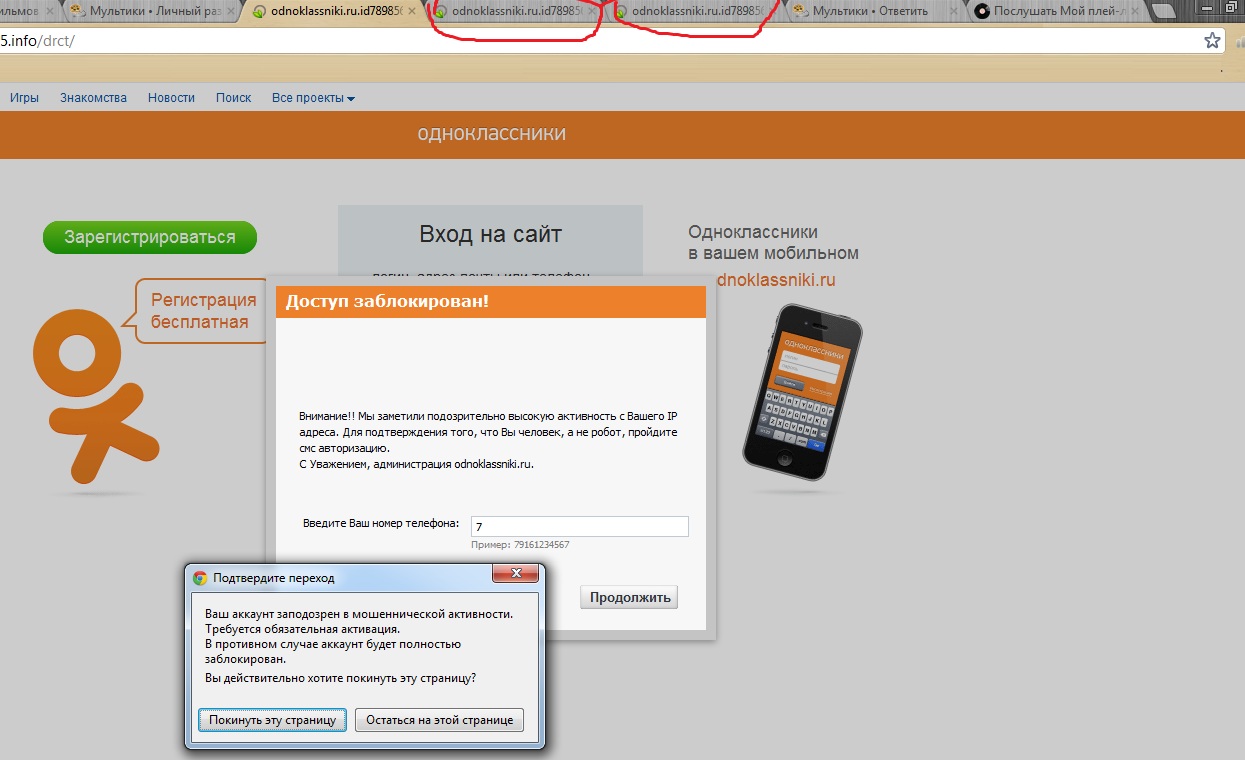This screenshot has width=1245, height=760.
Task: Open the 'Игры' menu link
Action: coord(24,98)
